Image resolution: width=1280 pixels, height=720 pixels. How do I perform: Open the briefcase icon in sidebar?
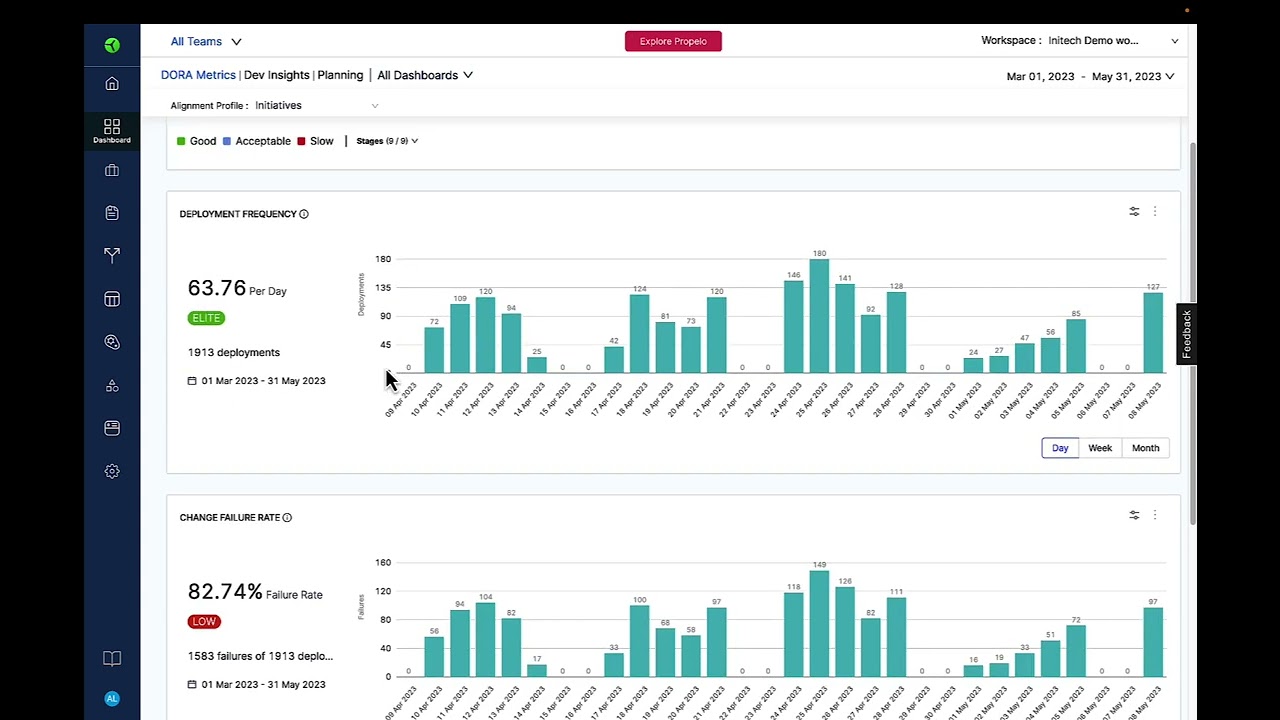pos(112,170)
